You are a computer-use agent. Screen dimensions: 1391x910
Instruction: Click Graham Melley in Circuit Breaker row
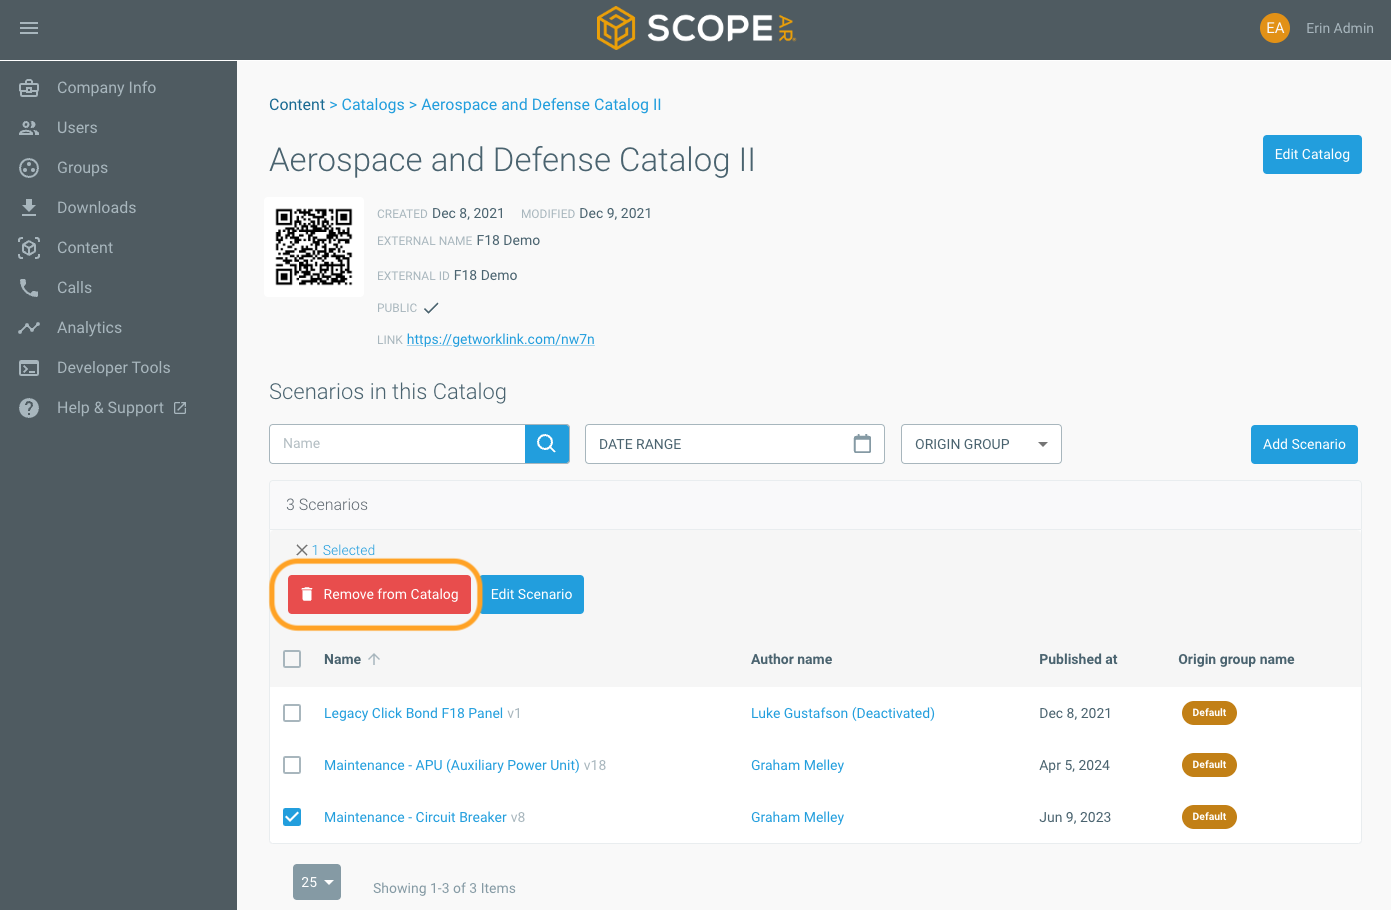[x=797, y=817]
